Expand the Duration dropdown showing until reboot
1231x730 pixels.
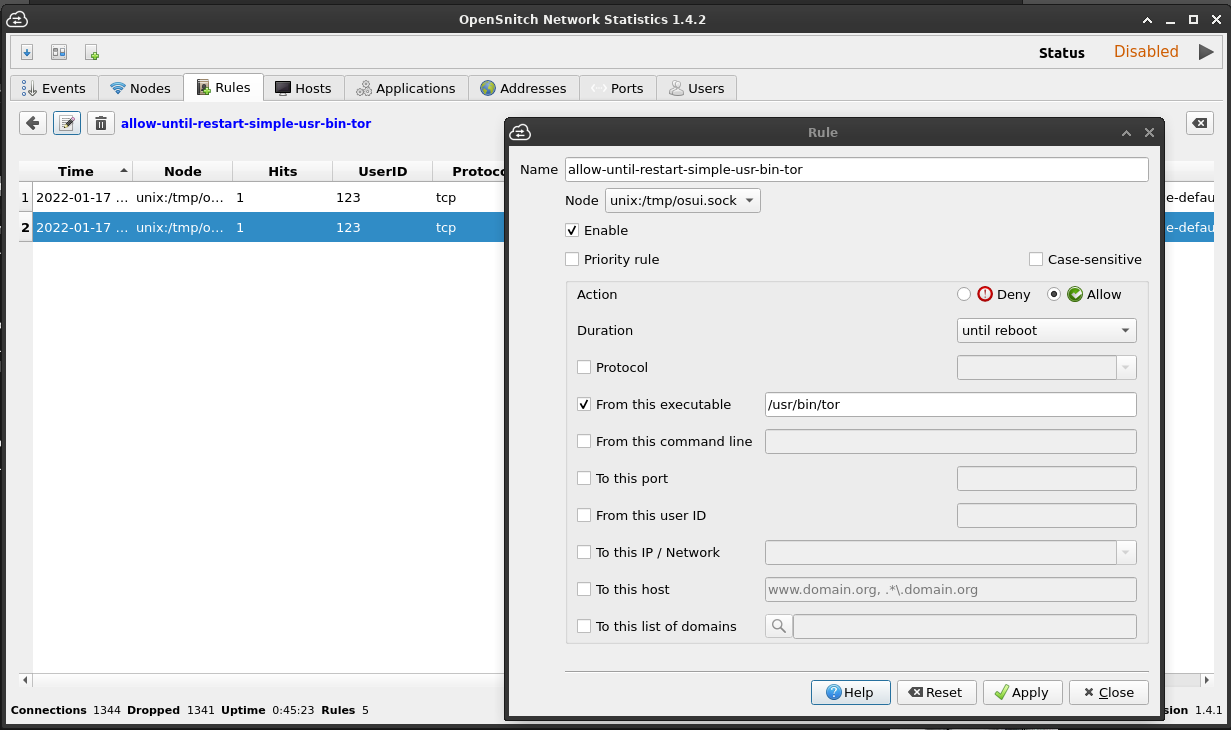click(x=1047, y=331)
